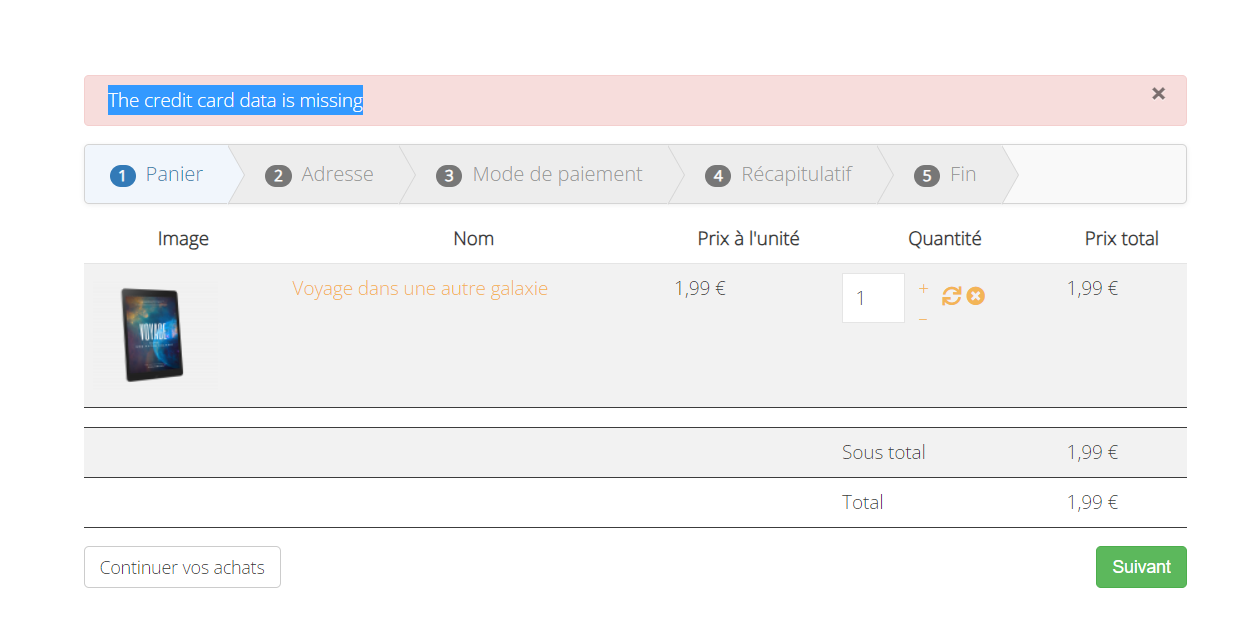The height and width of the screenshot is (618, 1238).
Task: Click the Prix à l'unité column header
Action: click(x=748, y=239)
